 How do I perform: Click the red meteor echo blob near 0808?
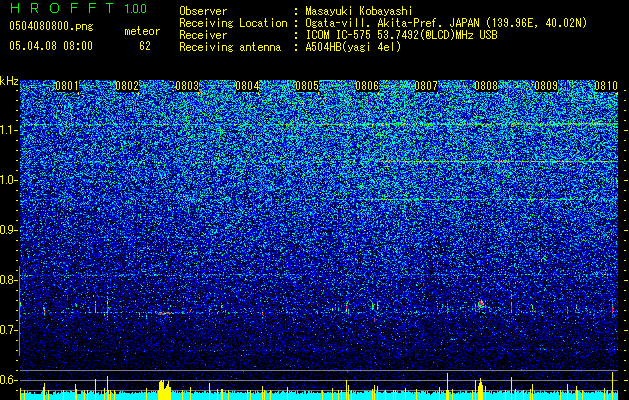click(481, 304)
